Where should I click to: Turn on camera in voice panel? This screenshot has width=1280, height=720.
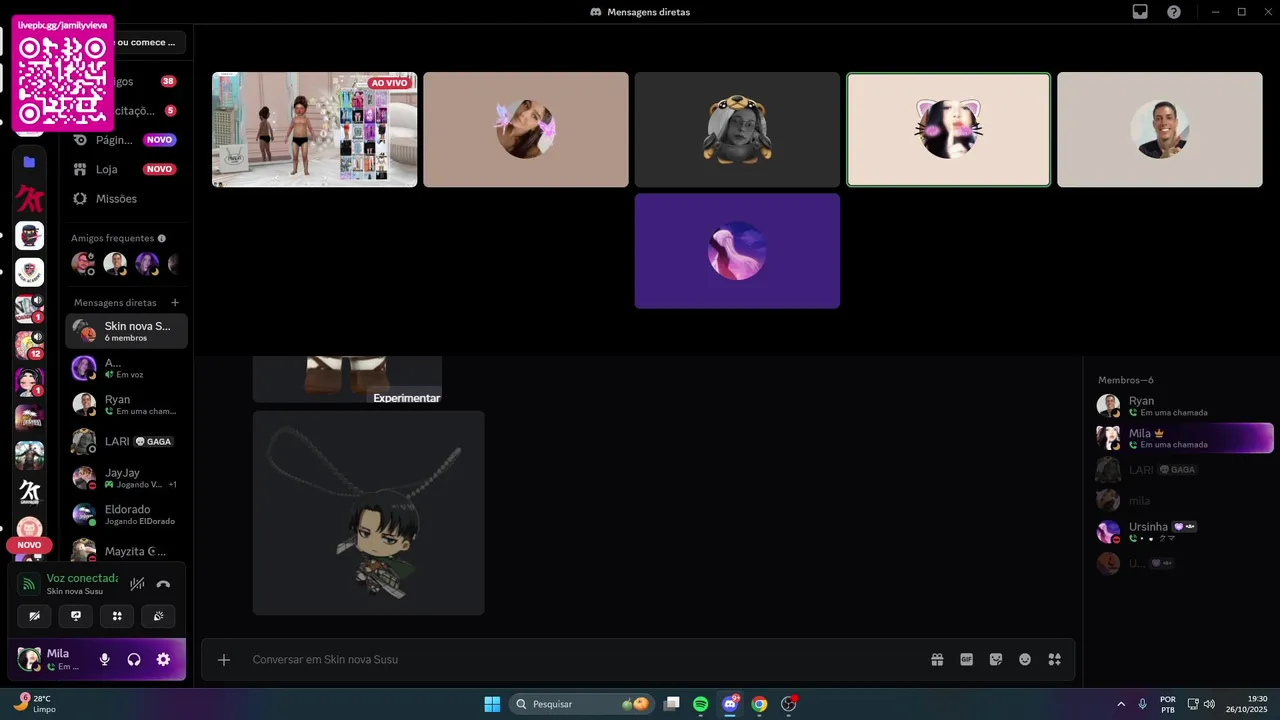(x=34, y=616)
